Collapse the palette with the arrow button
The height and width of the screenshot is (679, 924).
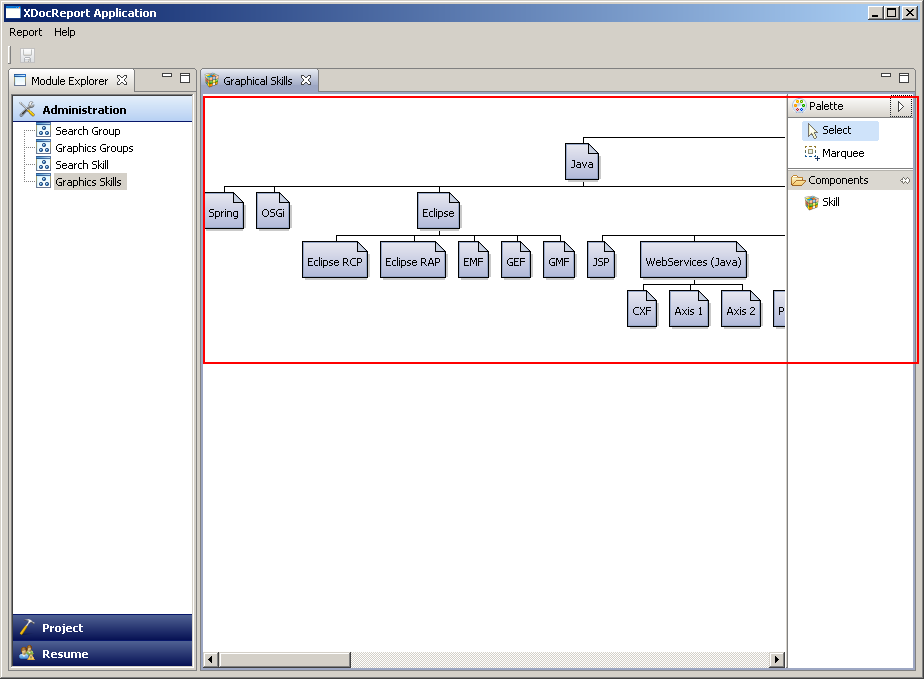click(x=901, y=107)
